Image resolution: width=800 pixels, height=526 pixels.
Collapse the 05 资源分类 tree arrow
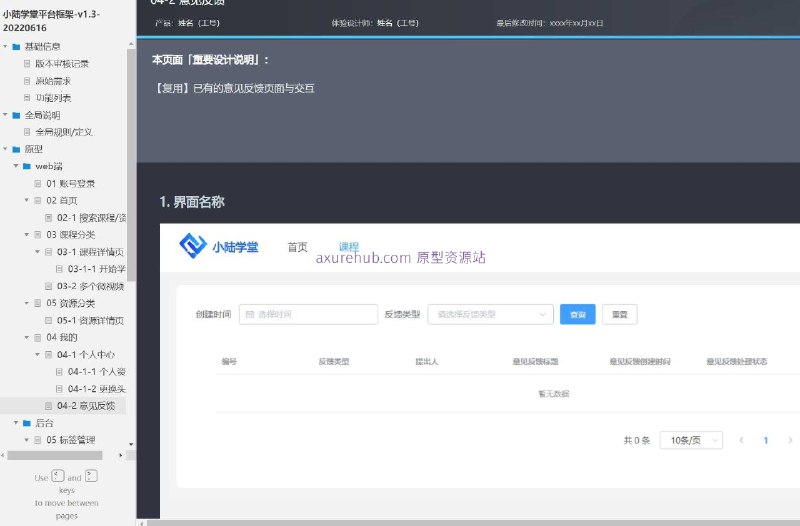coord(27,303)
